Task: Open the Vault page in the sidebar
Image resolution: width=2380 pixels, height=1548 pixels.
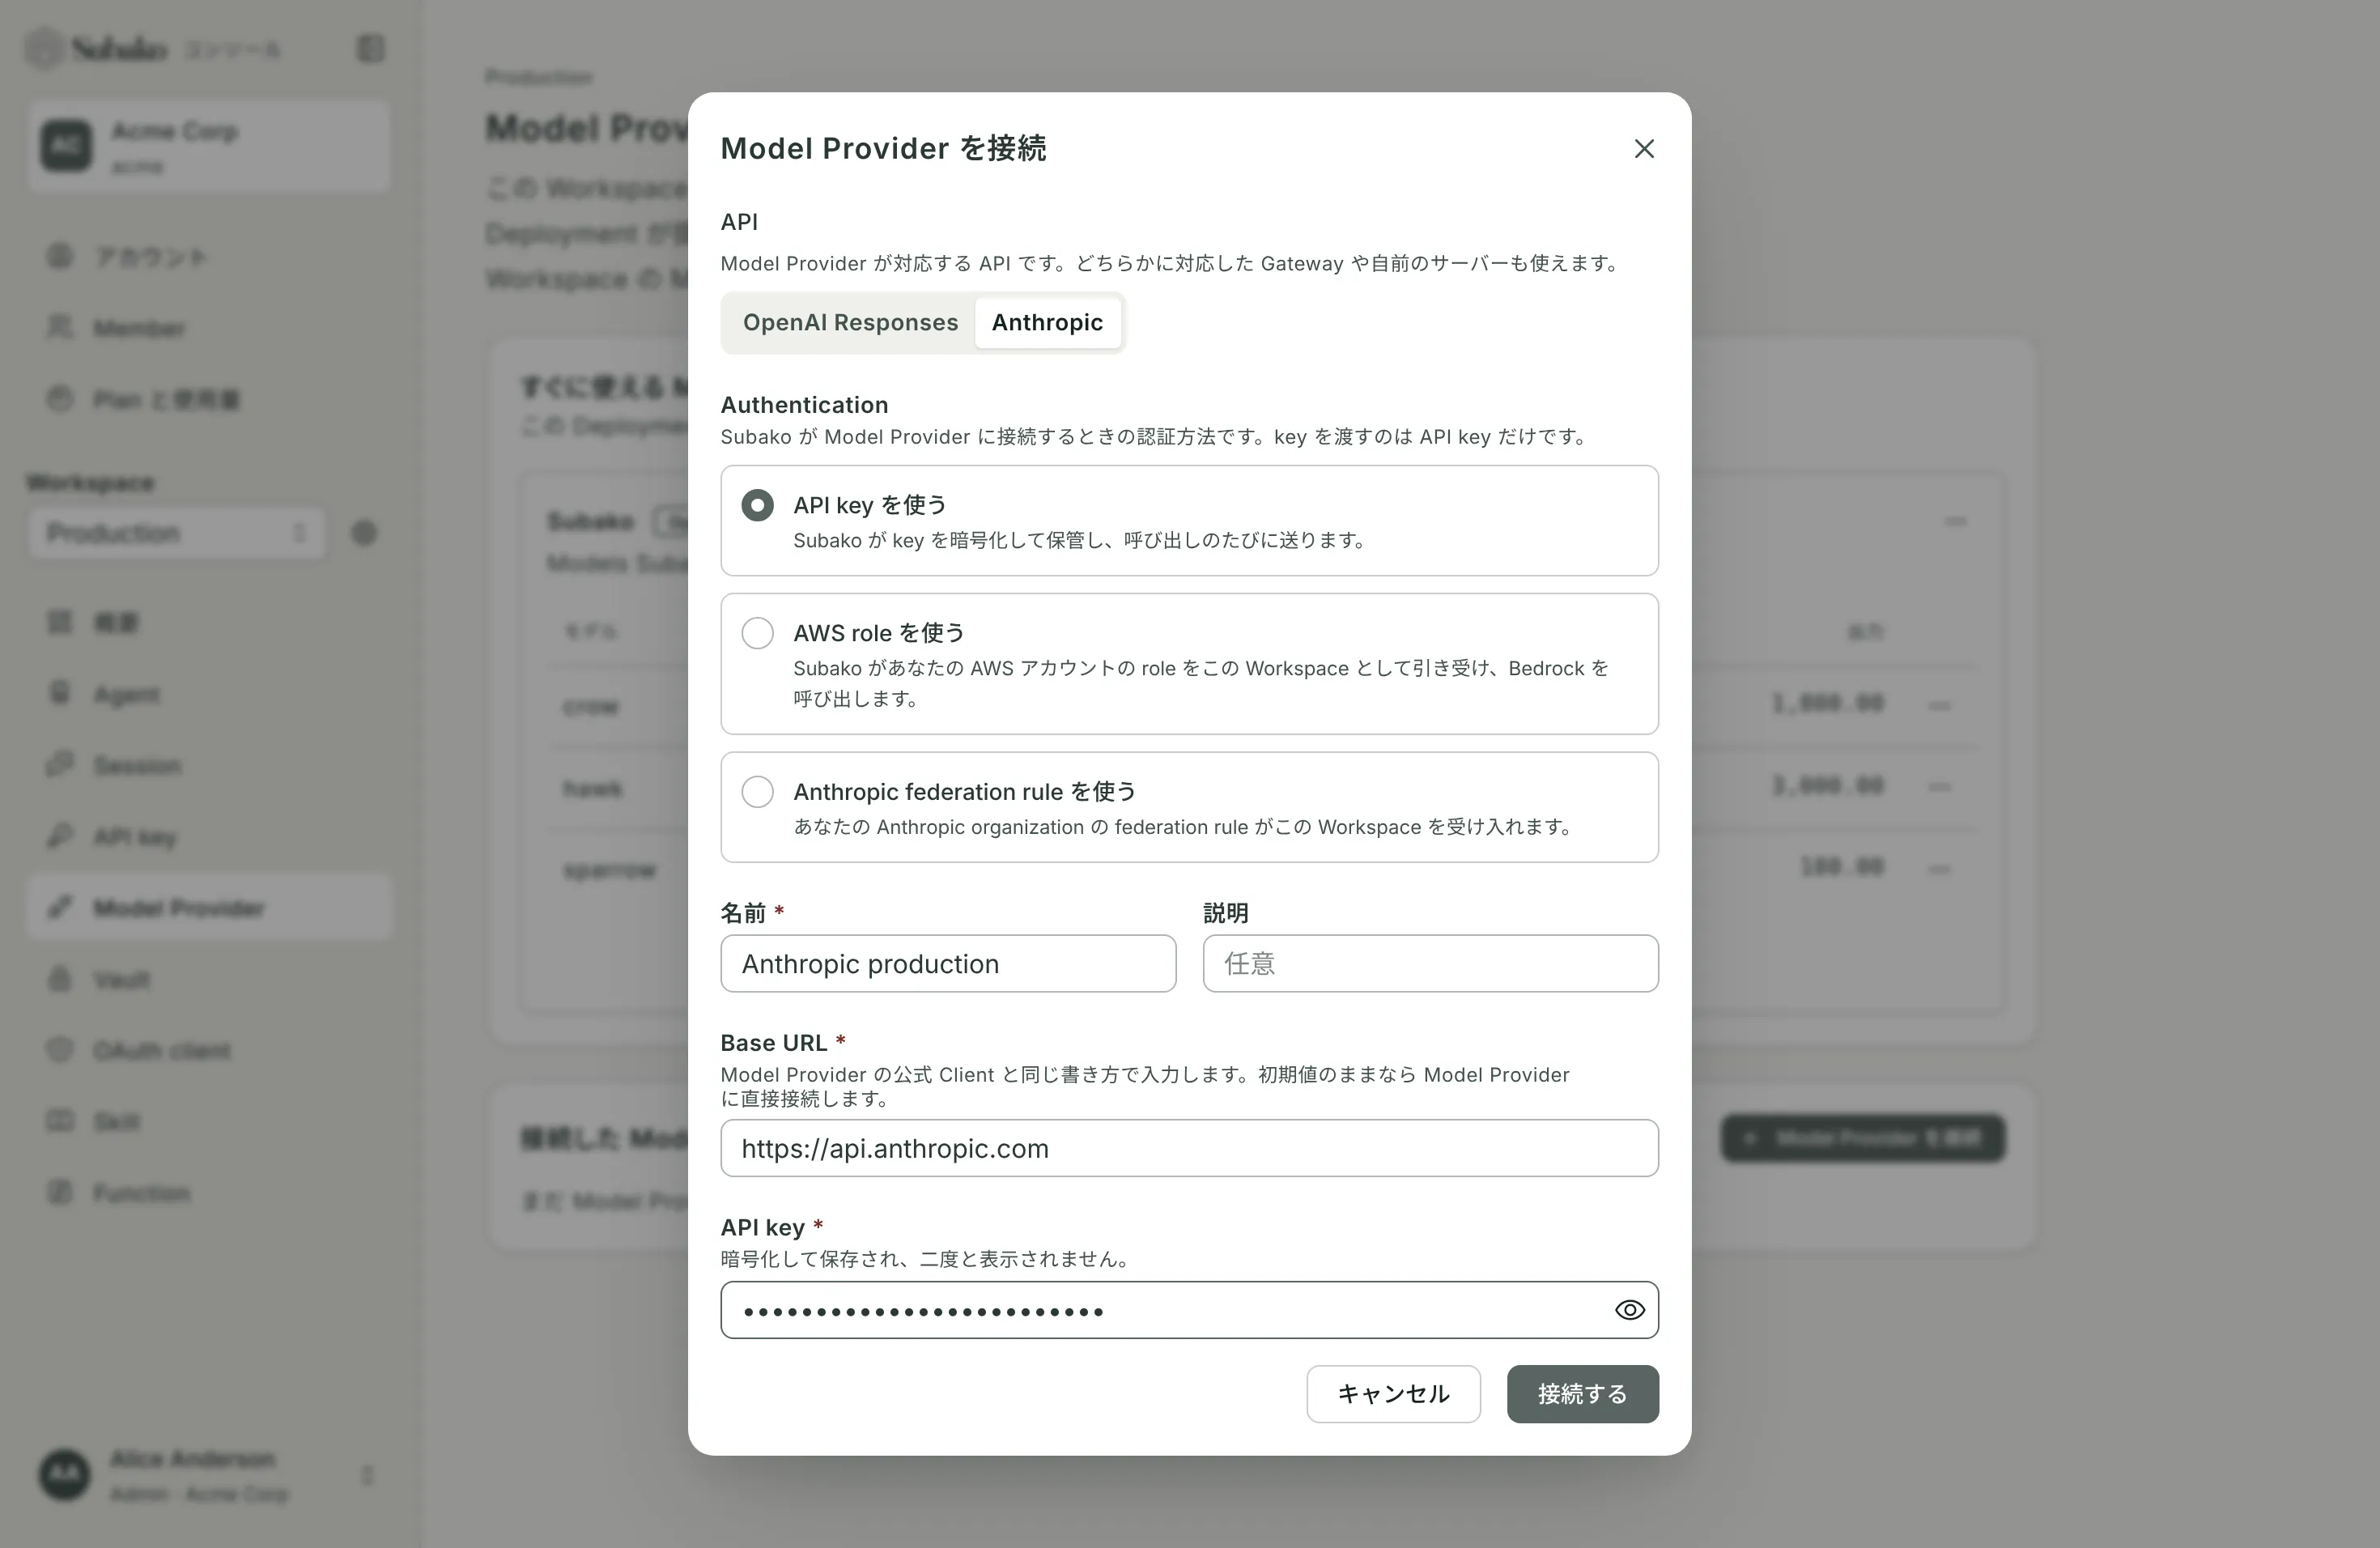Action: [x=209, y=980]
